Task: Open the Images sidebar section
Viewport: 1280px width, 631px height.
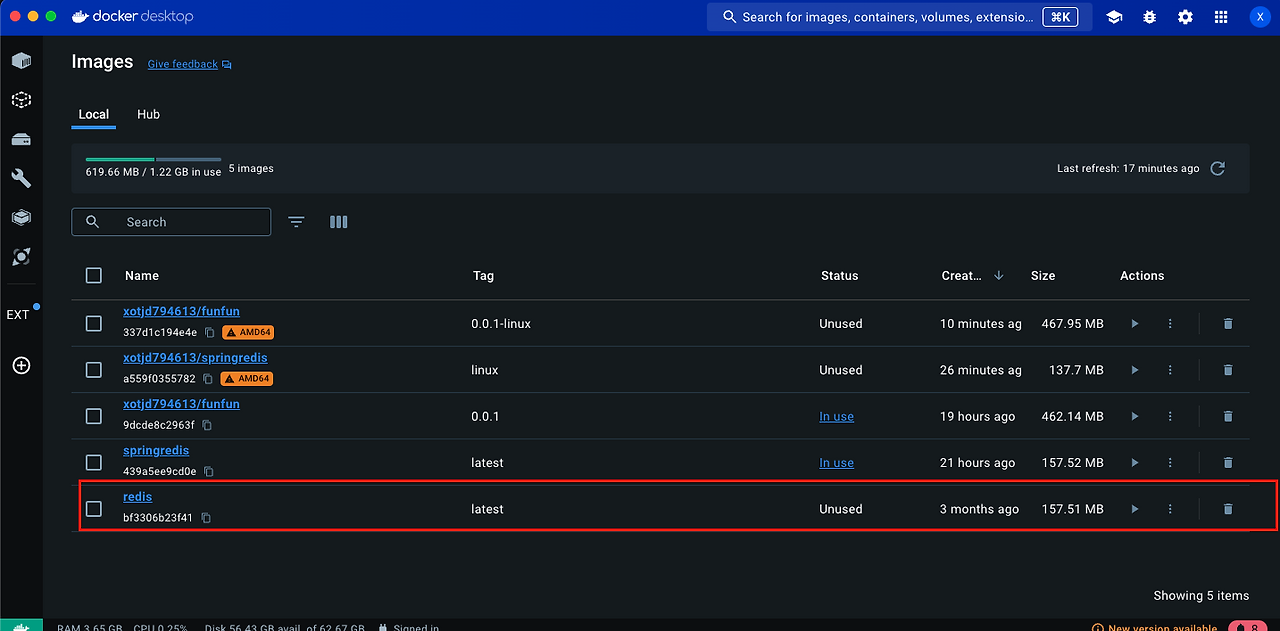Action: point(21,100)
